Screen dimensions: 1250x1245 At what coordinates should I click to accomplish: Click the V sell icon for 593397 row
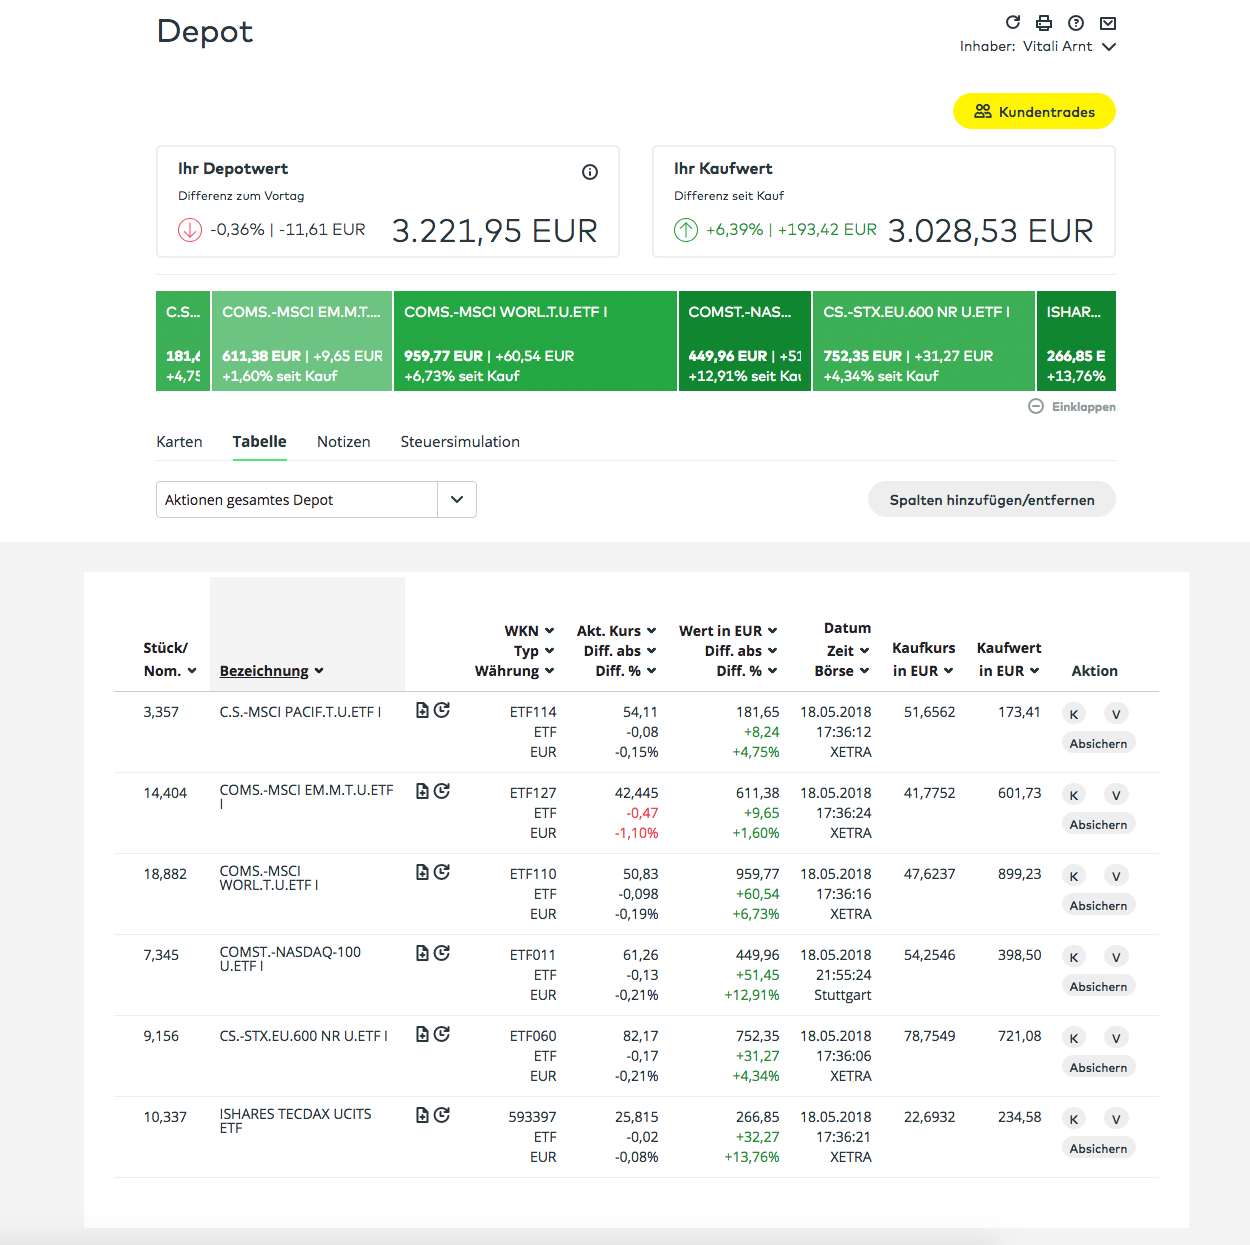click(x=1116, y=1119)
